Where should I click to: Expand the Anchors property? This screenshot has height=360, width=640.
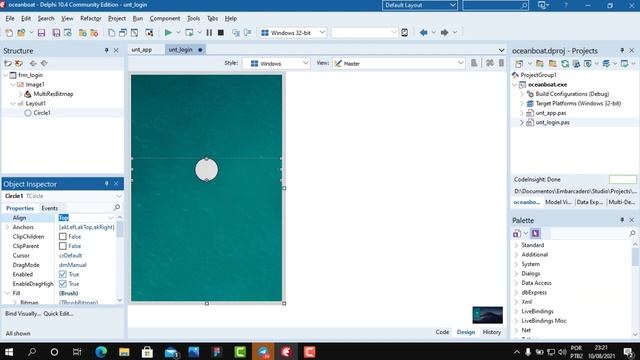pyautogui.click(x=7, y=227)
